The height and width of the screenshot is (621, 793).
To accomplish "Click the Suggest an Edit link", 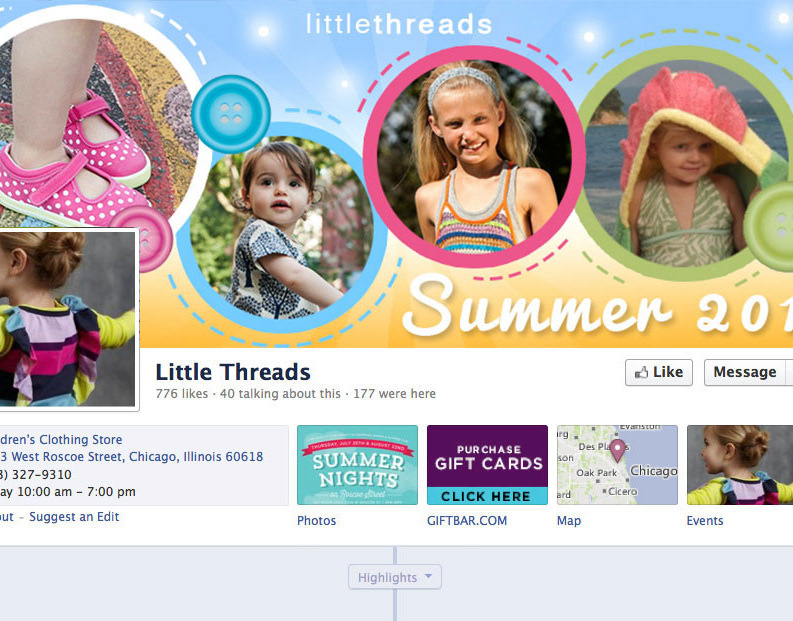I will (74, 517).
